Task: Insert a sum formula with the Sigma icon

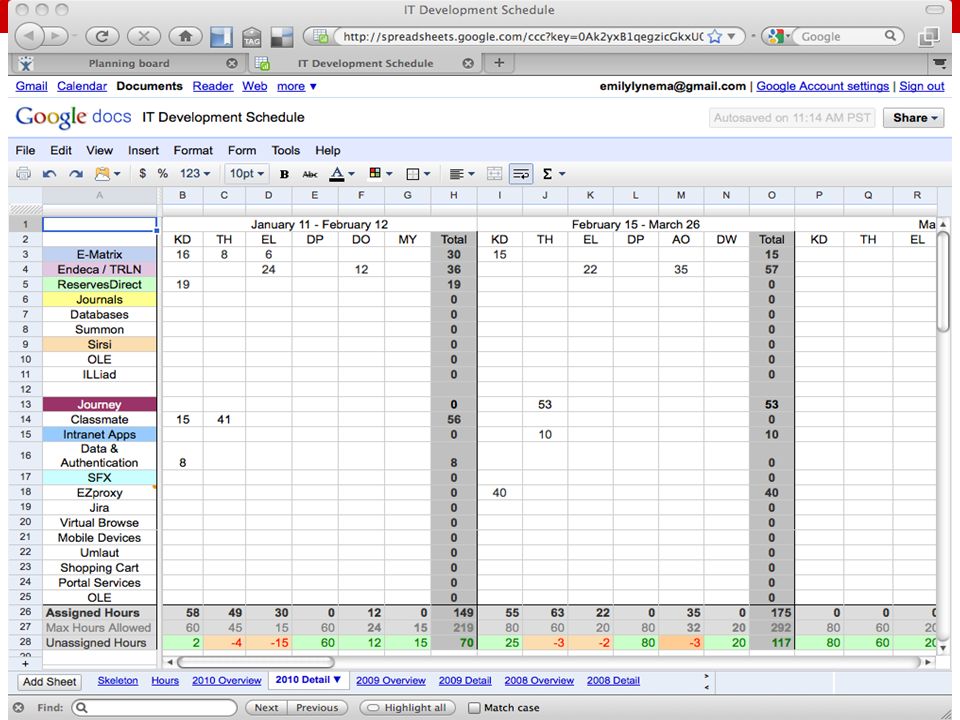Action: (547, 174)
